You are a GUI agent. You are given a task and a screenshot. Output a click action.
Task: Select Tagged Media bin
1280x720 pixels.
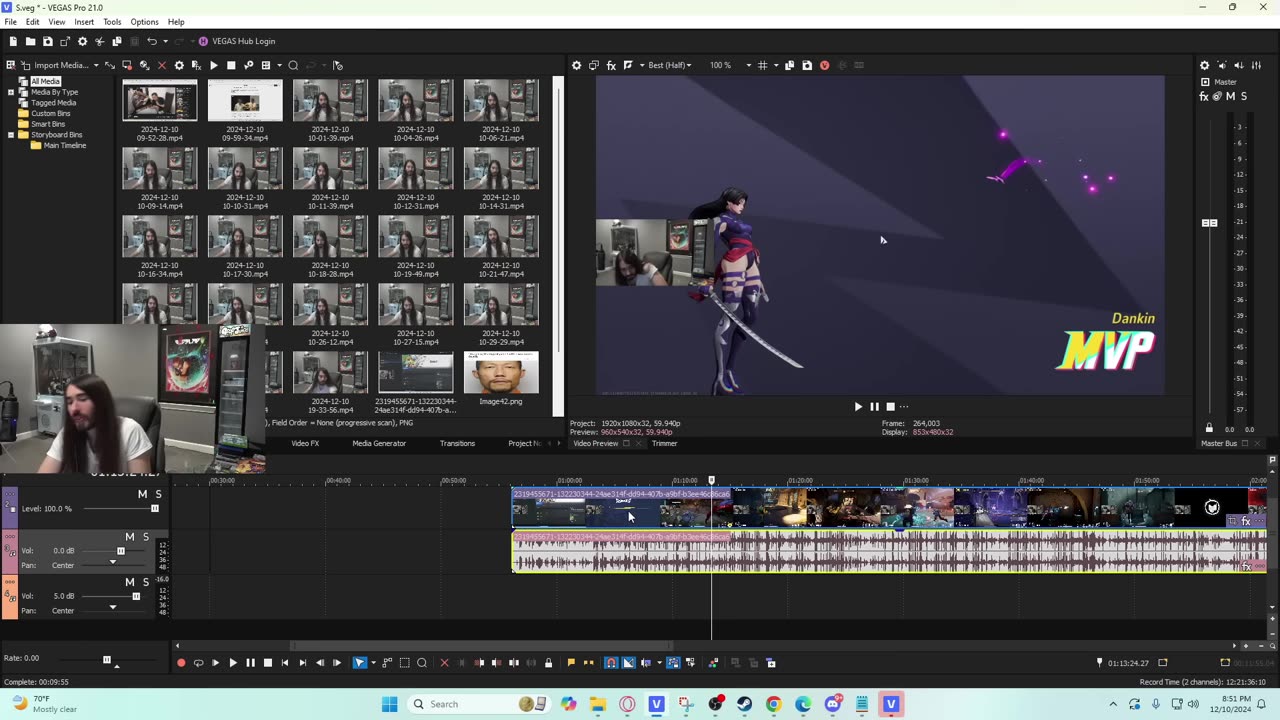(53, 102)
